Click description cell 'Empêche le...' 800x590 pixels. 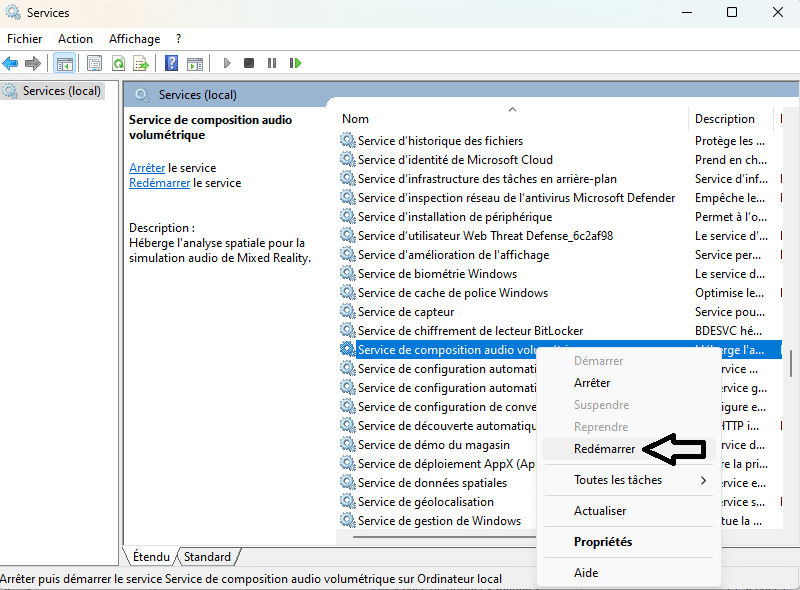click(x=730, y=198)
